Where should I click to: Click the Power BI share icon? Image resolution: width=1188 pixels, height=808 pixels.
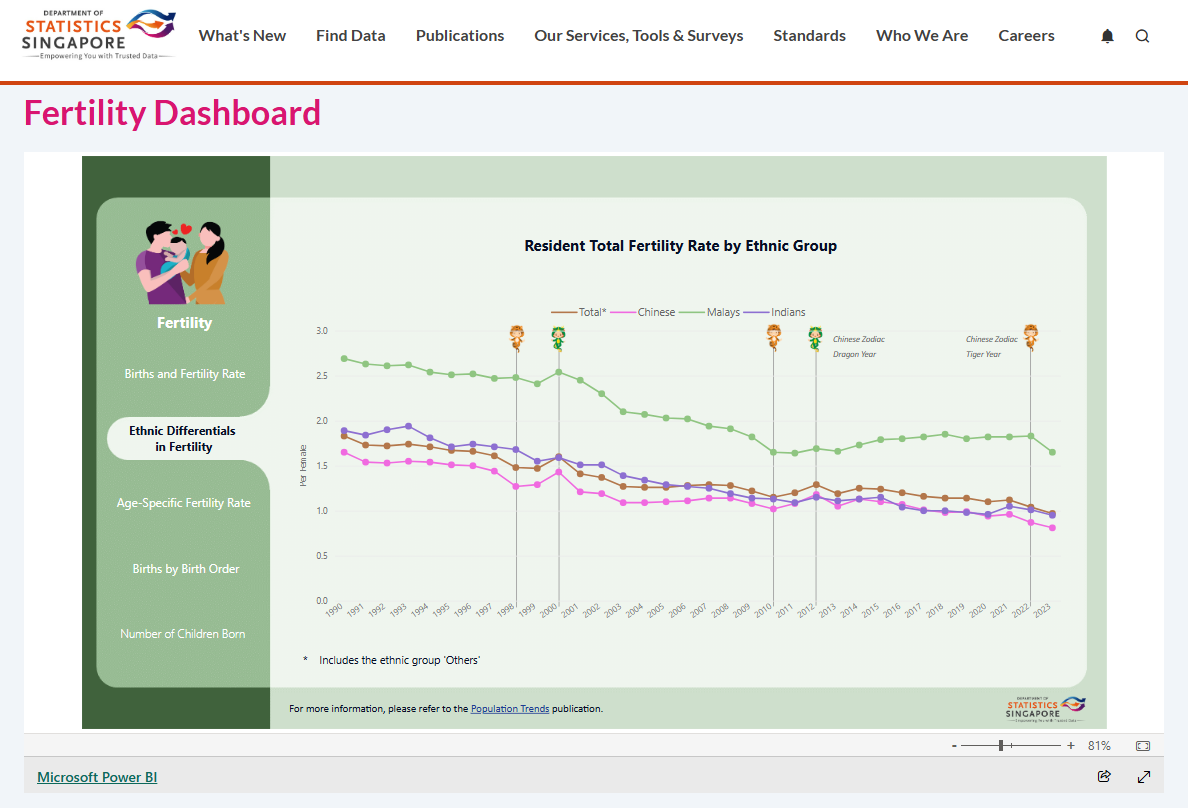coord(1104,776)
